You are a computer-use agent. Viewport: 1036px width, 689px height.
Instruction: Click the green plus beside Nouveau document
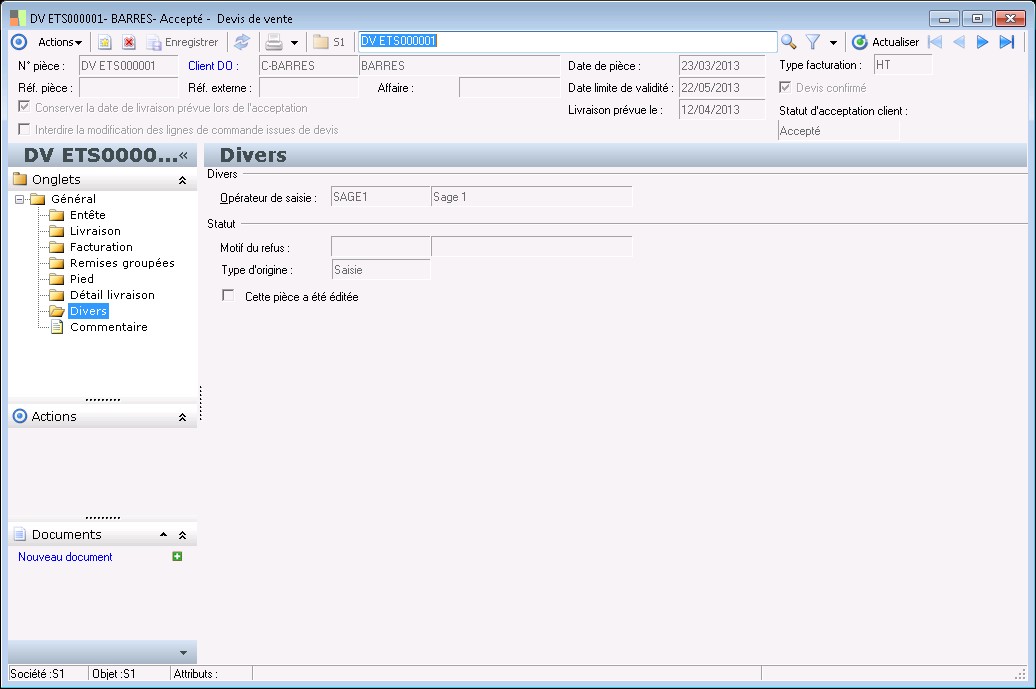tap(177, 557)
